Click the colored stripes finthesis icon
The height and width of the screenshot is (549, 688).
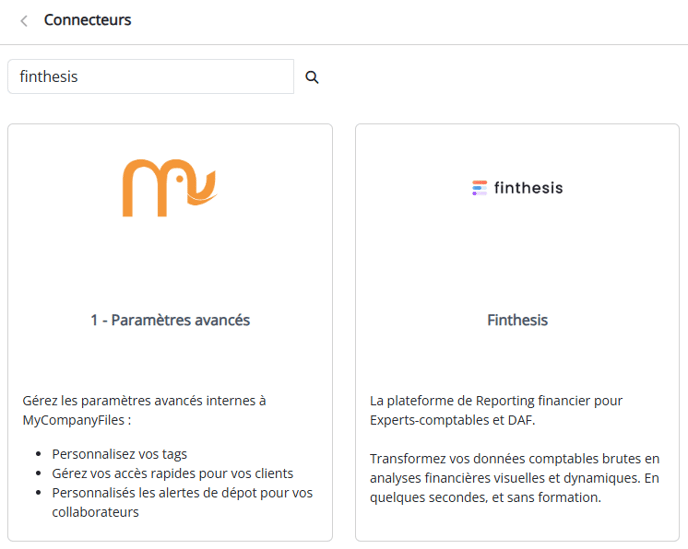coord(479,188)
